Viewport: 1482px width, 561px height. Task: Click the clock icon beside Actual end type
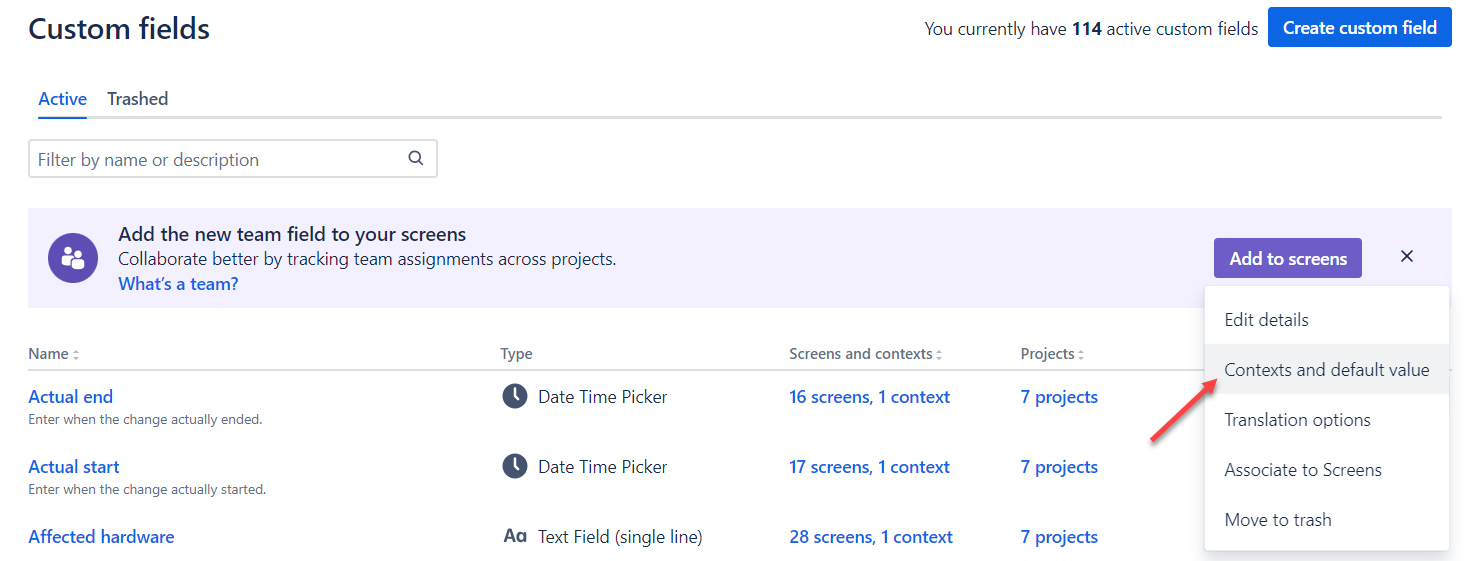(x=514, y=396)
